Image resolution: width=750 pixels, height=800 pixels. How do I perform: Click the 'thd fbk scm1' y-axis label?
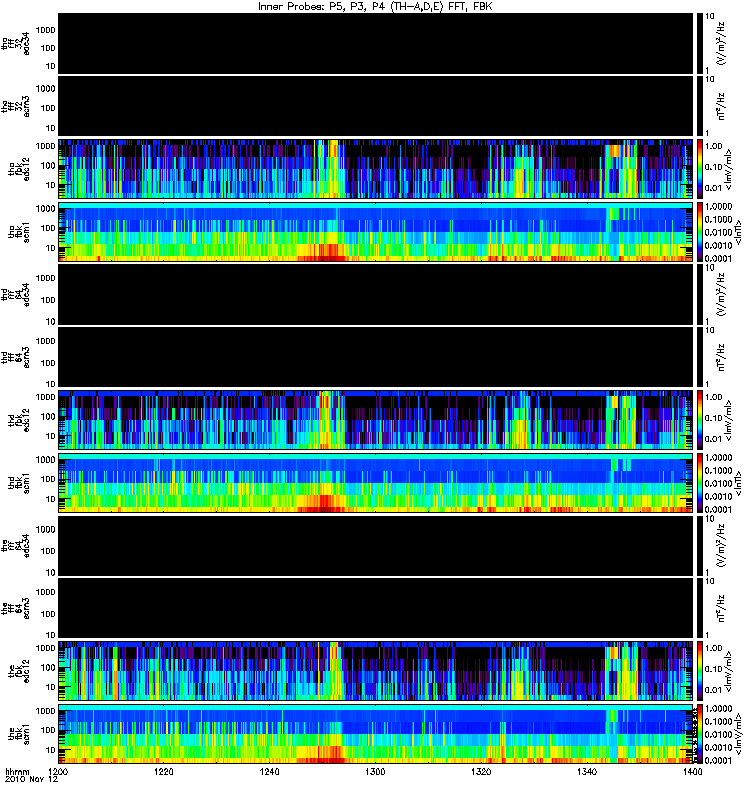(19, 483)
